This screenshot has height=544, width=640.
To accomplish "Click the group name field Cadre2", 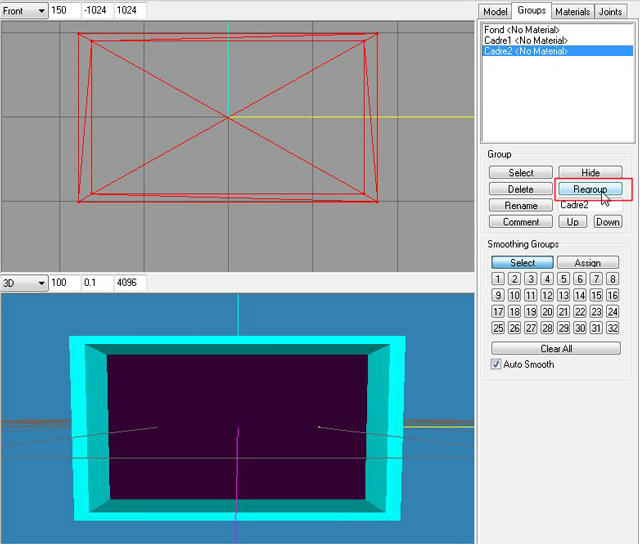I will [590, 205].
